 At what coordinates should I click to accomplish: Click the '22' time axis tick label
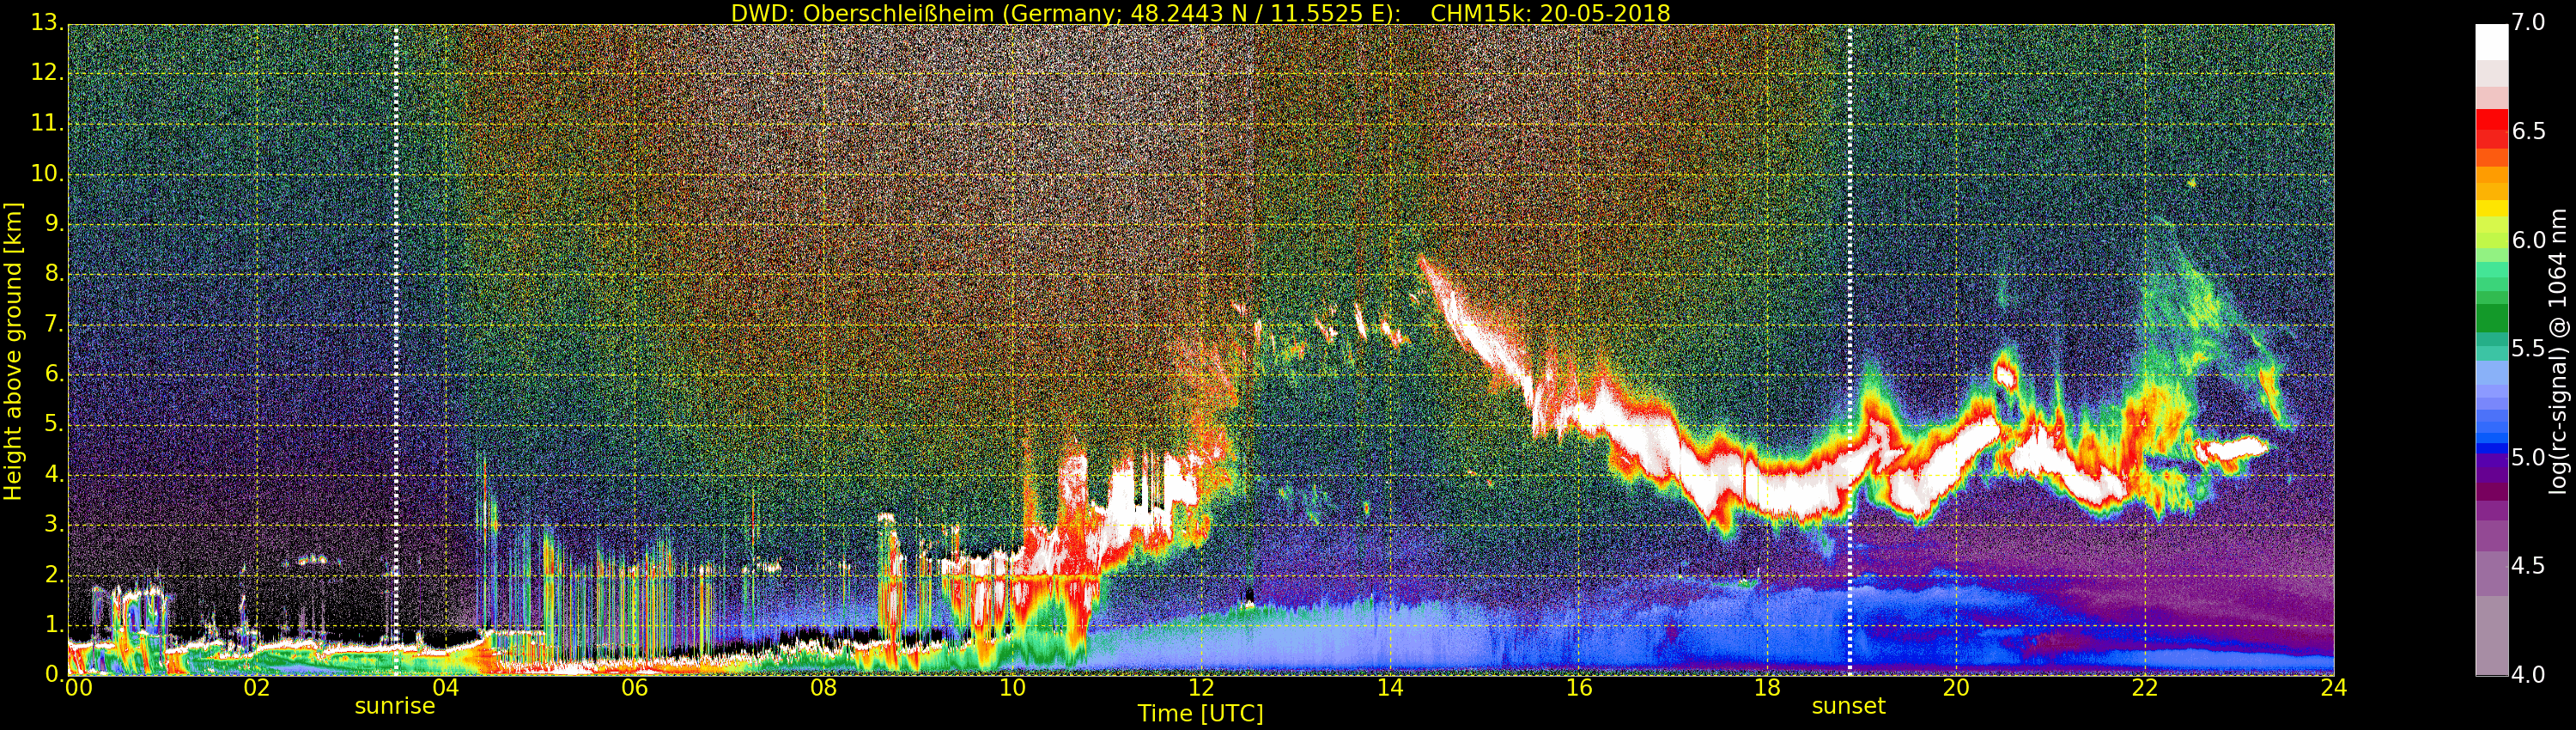[x=2145, y=688]
